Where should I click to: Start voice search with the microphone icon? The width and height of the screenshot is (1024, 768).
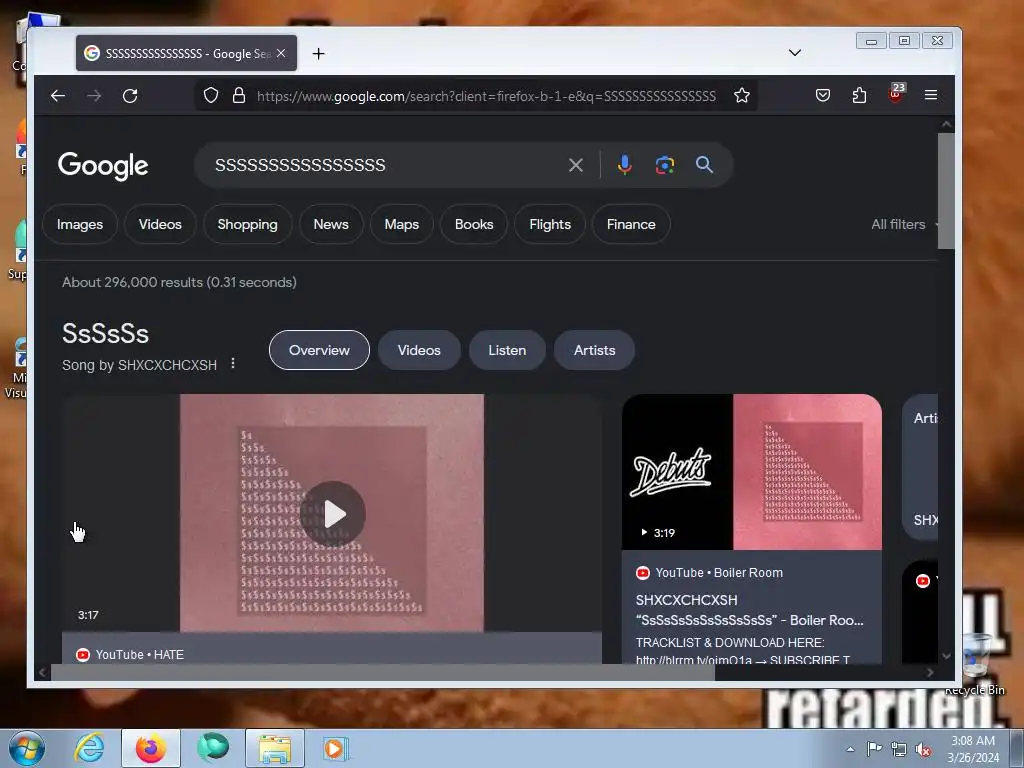[624, 165]
